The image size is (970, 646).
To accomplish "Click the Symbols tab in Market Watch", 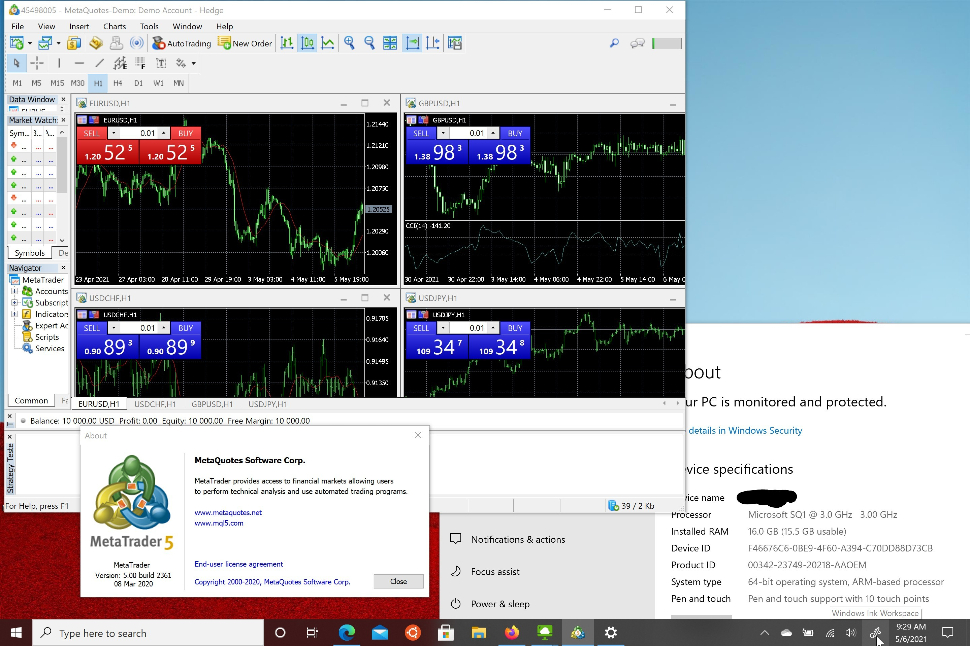I will pos(29,253).
